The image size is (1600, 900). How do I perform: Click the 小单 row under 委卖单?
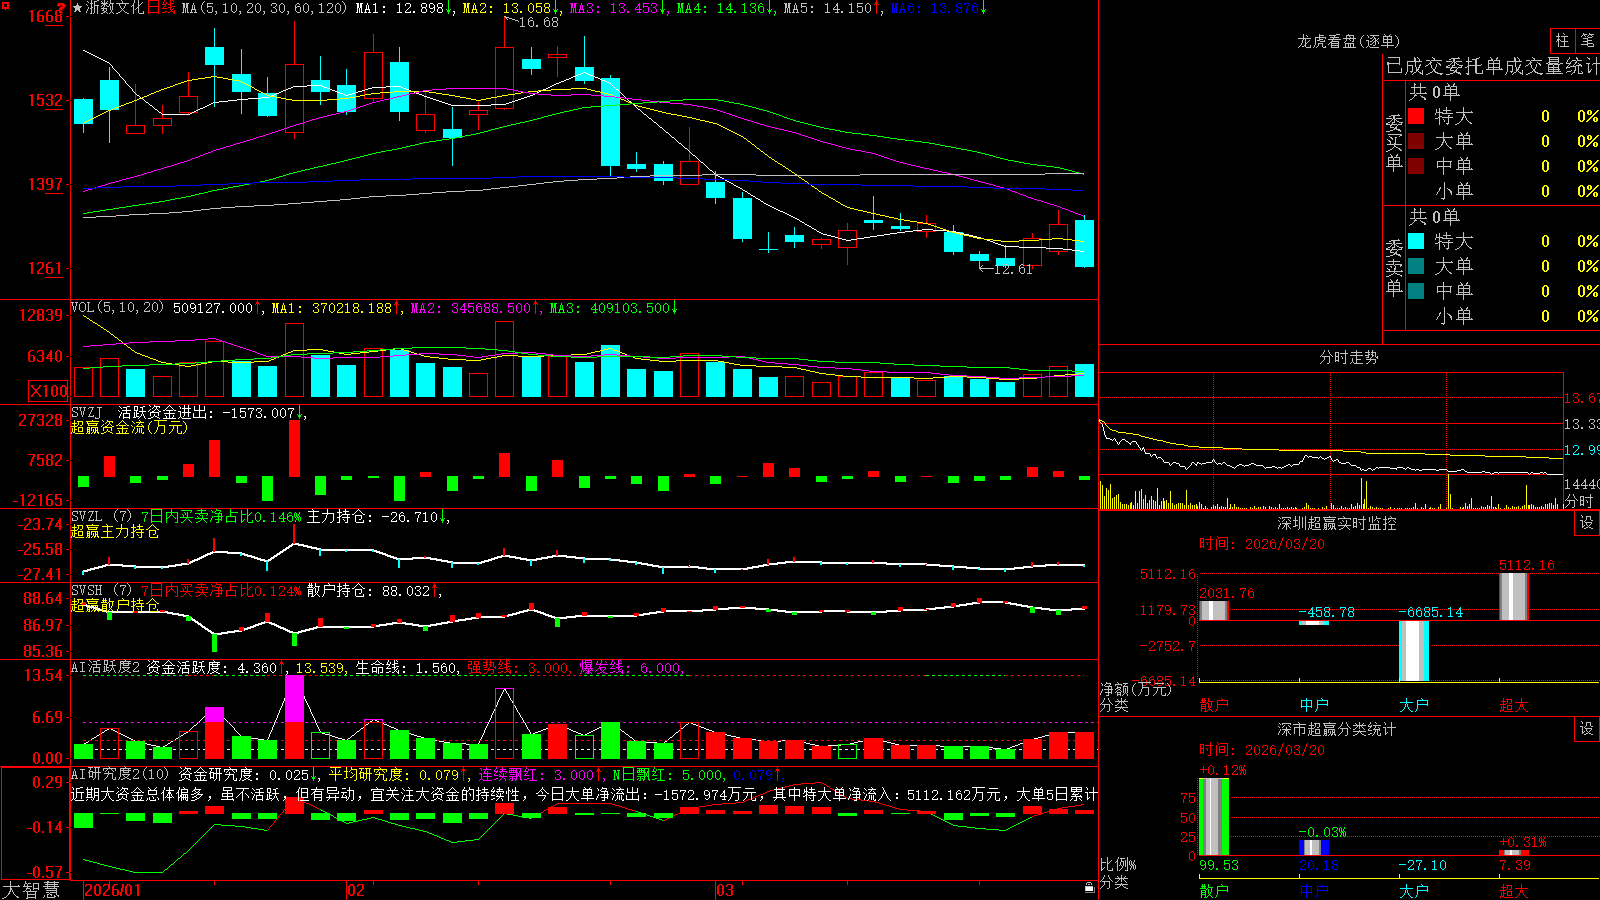[1503, 316]
